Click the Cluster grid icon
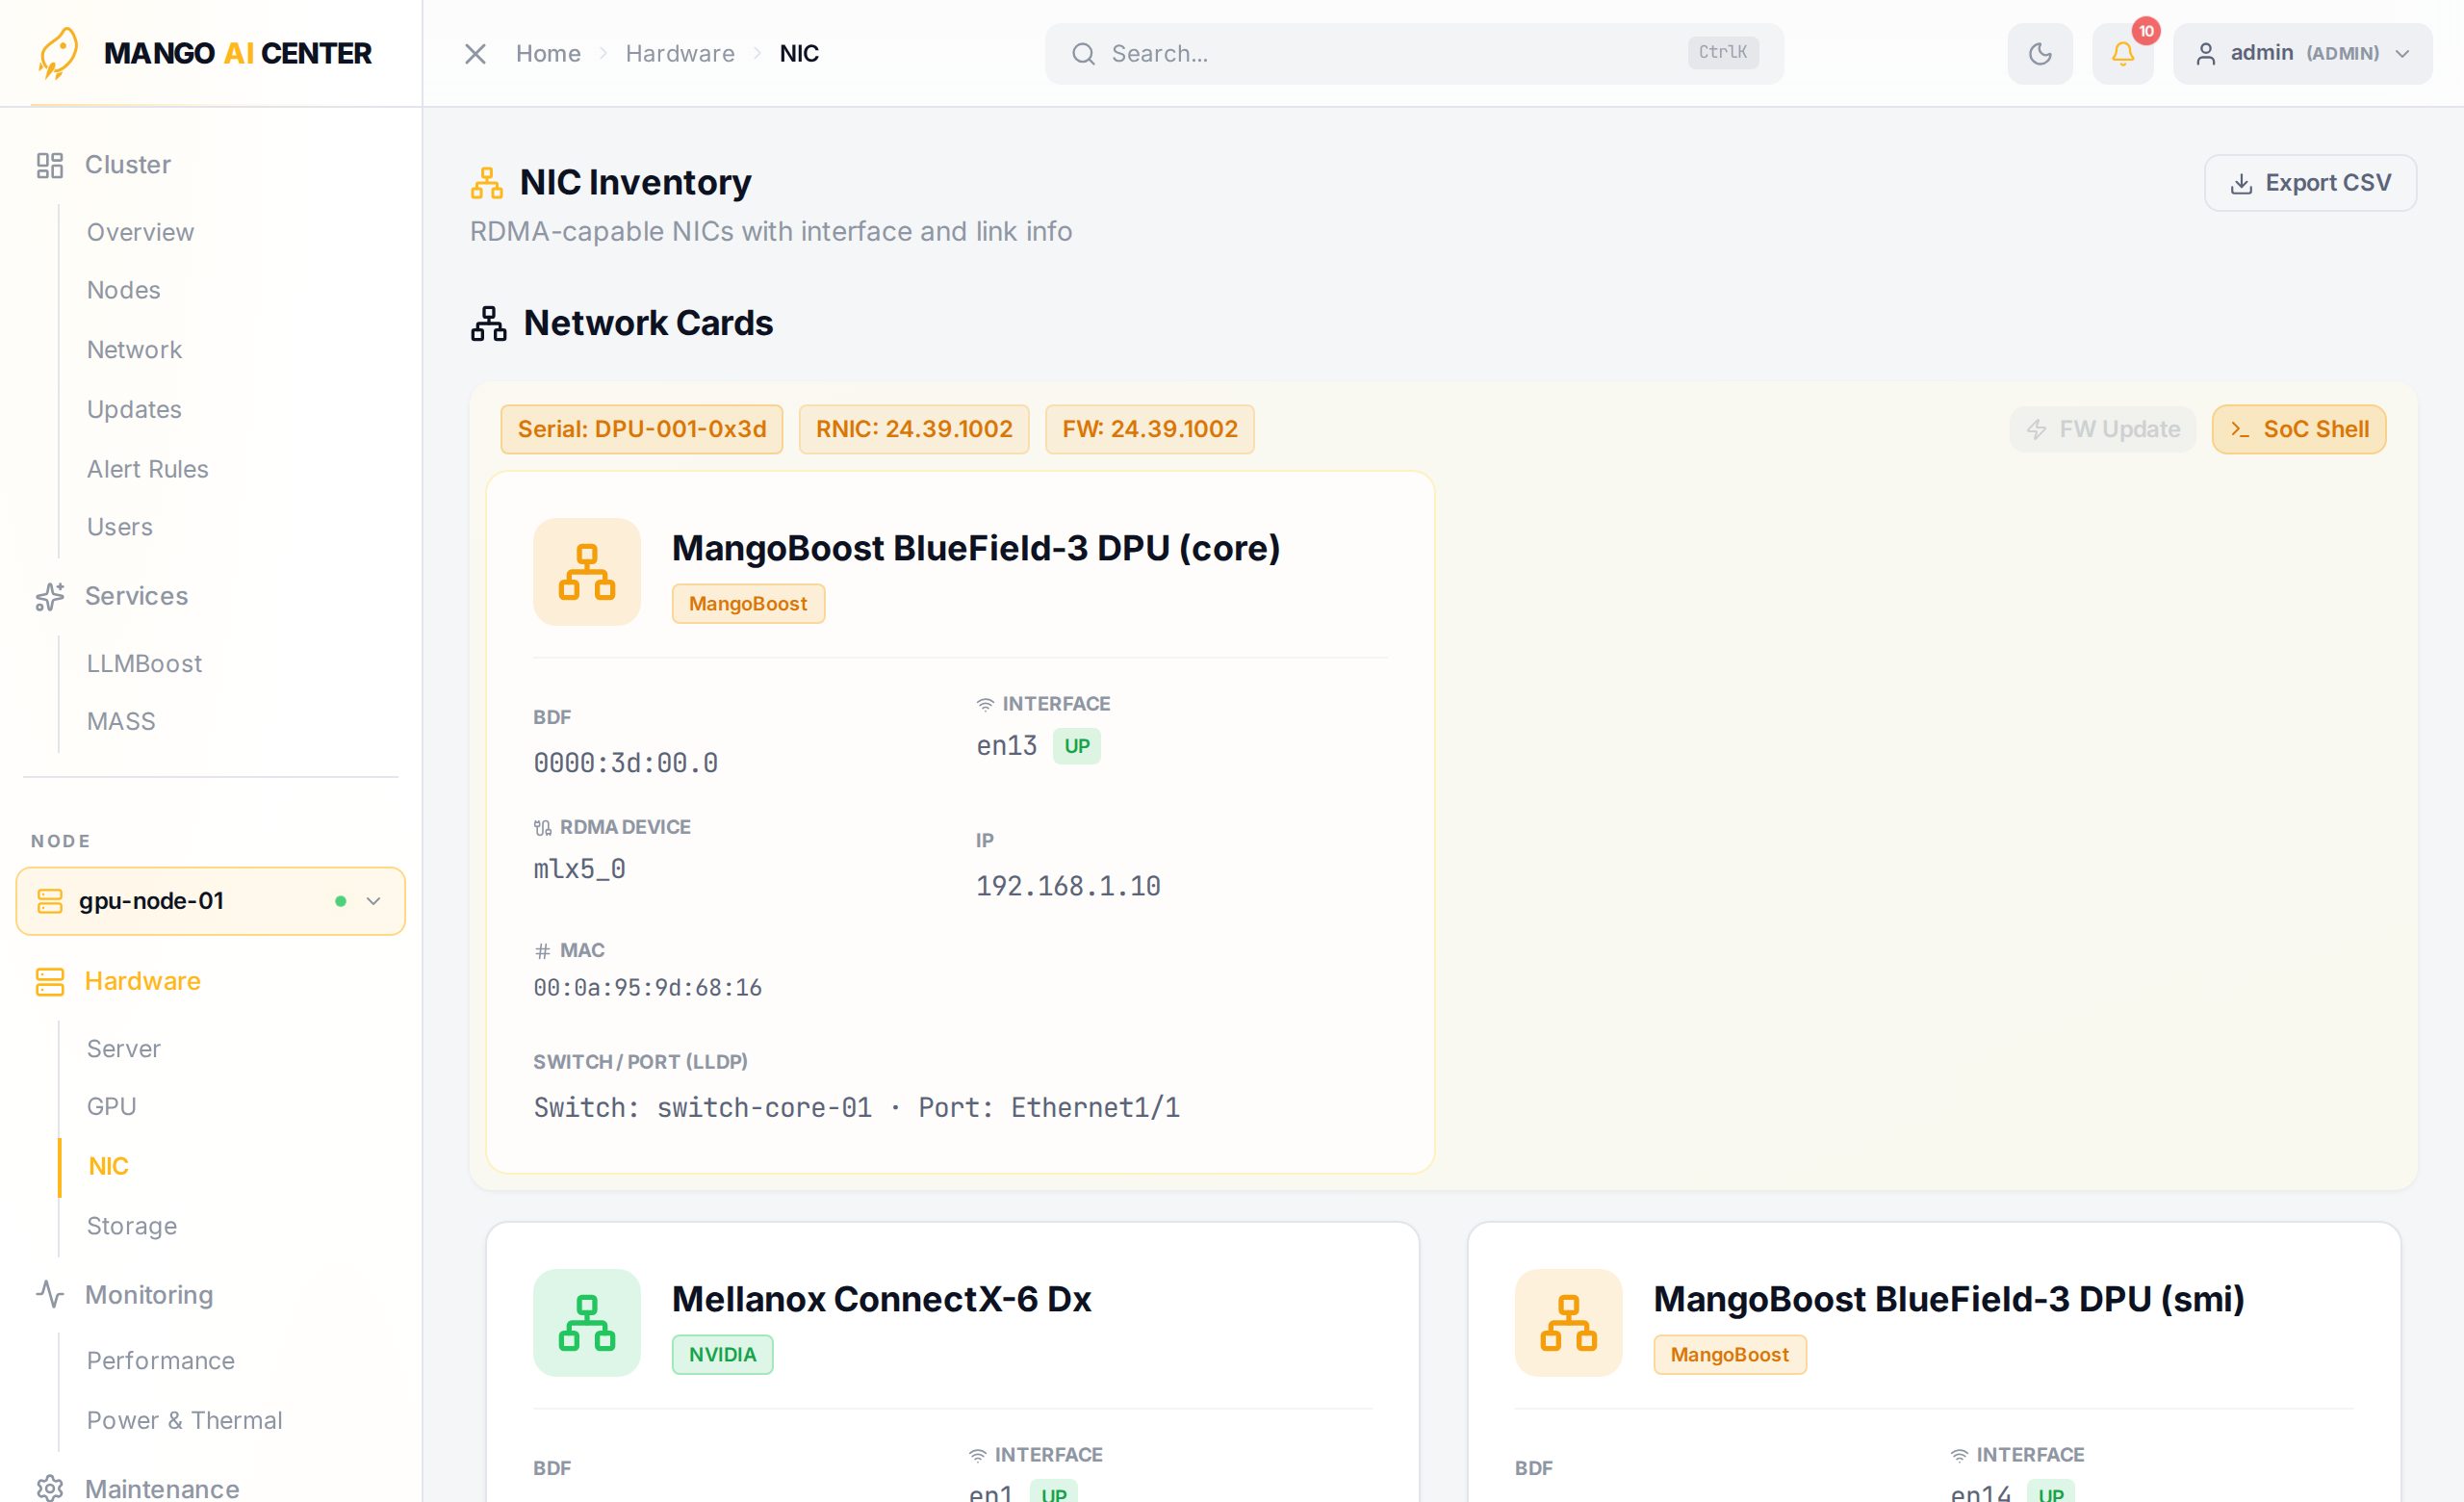Viewport: 2464px width, 1502px height. [x=50, y=165]
